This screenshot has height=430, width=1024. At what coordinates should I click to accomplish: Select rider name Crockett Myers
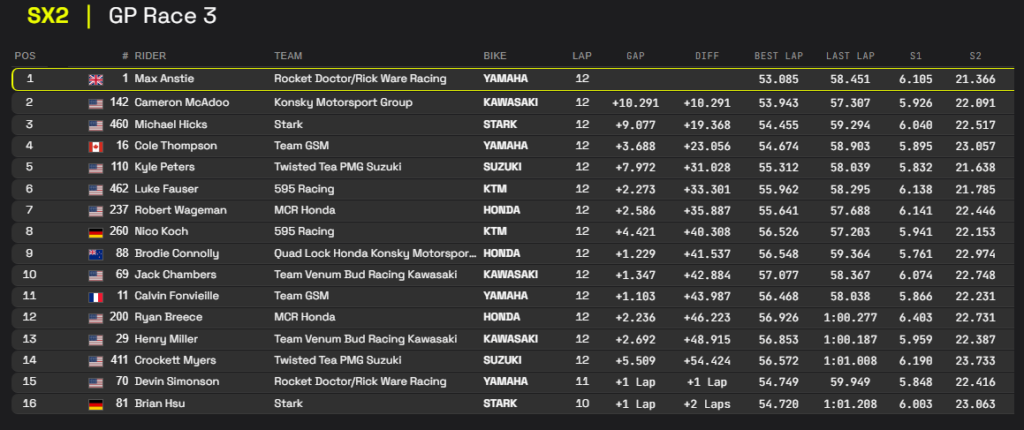click(175, 361)
